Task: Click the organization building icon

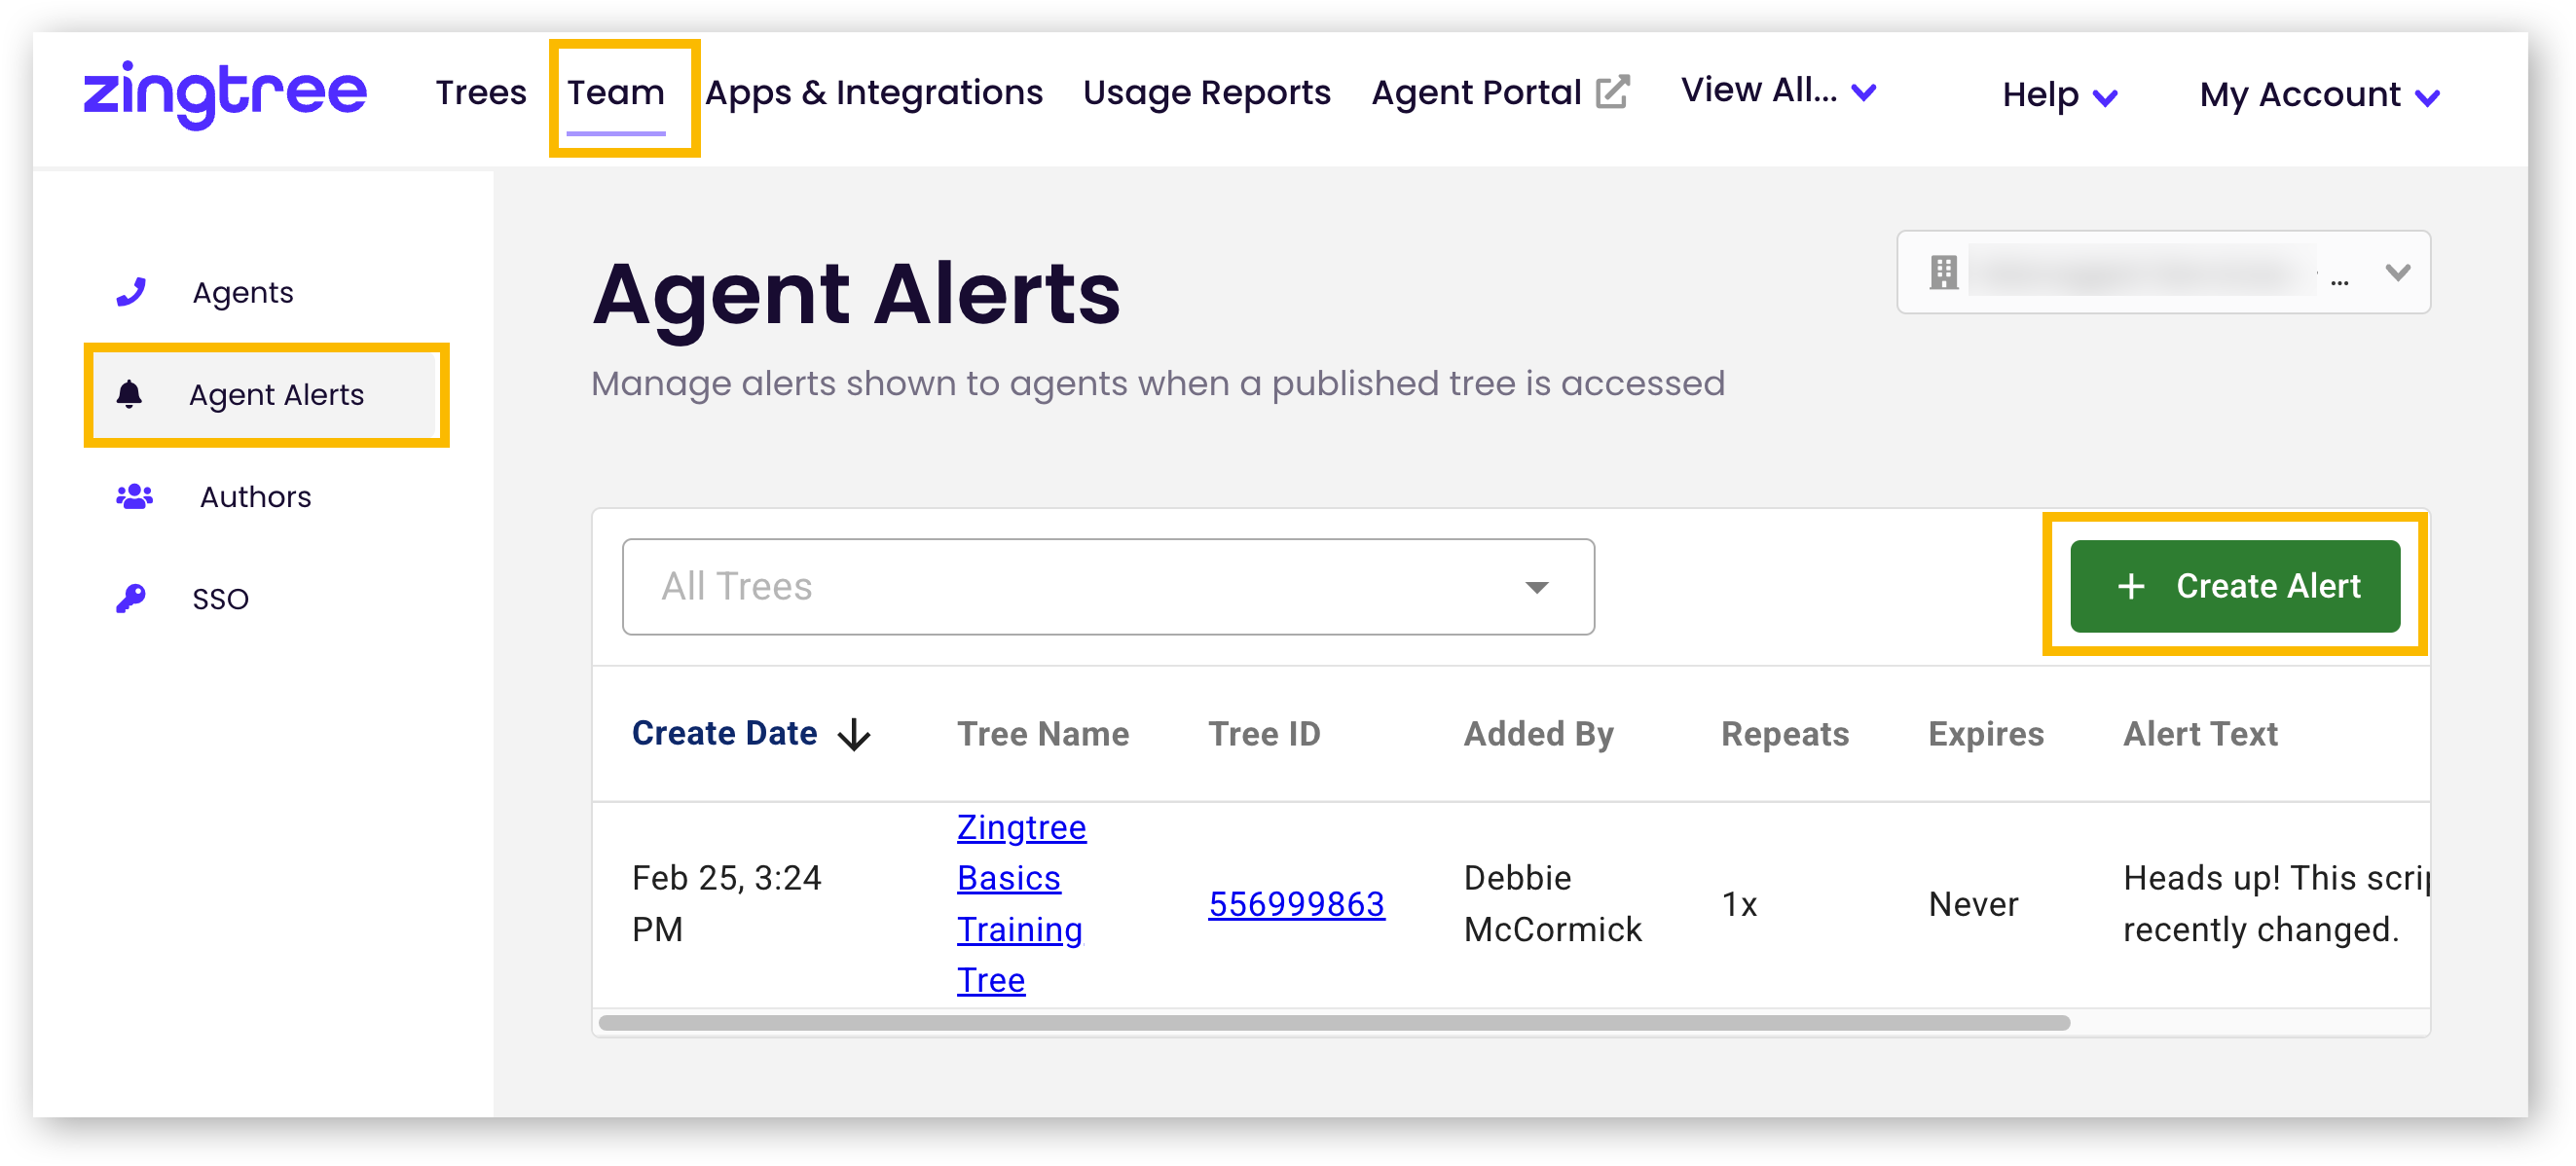Action: (x=1943, y=272)
